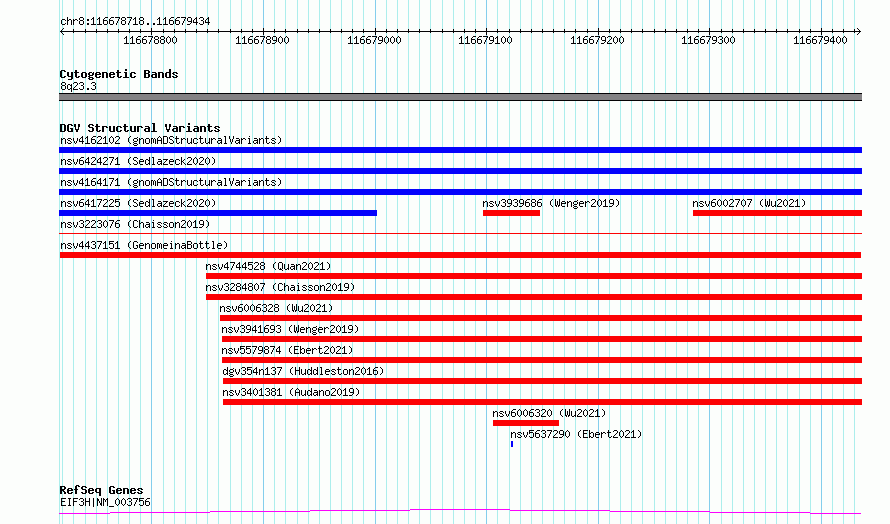Click the ruler's right arrow end
Viewport: 890px width, 524px height.
pyautogui.click(x=859, y=32)
